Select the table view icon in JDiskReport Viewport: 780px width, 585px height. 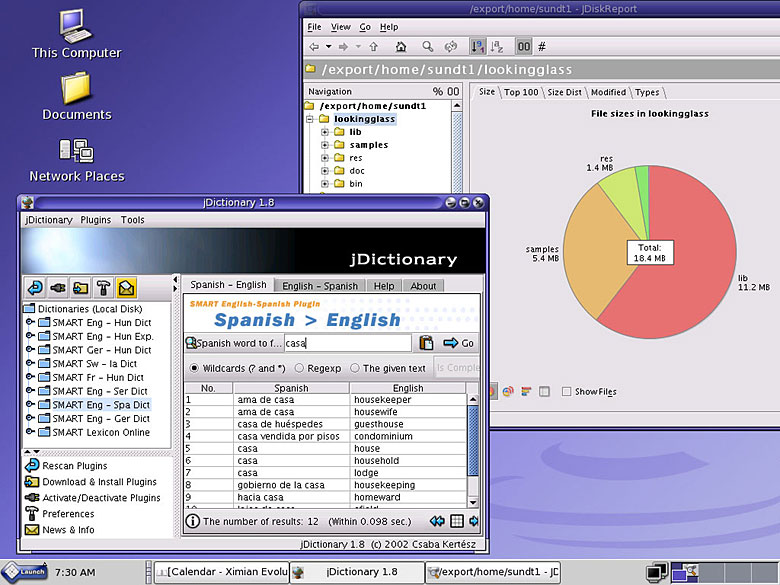pos(545,391)
